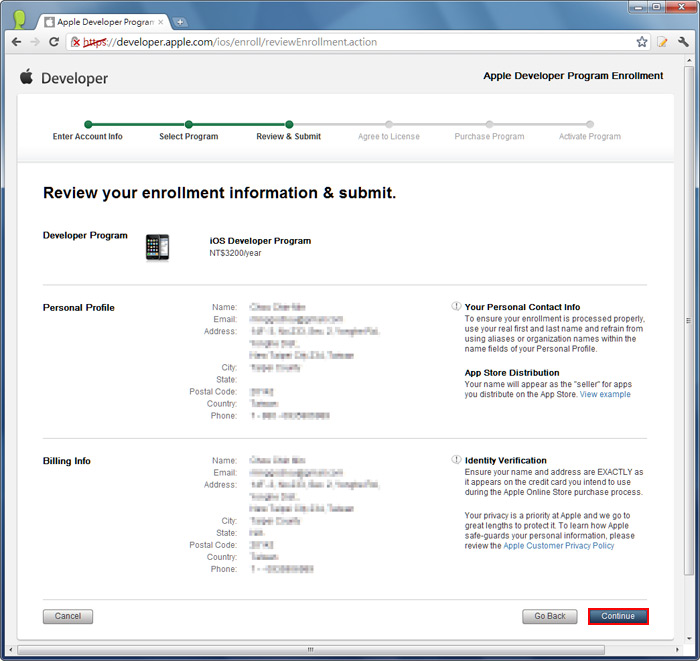Click the scroll right arrow
The image size is (700, 661).
pyautogui.click(x=677, y=650)
